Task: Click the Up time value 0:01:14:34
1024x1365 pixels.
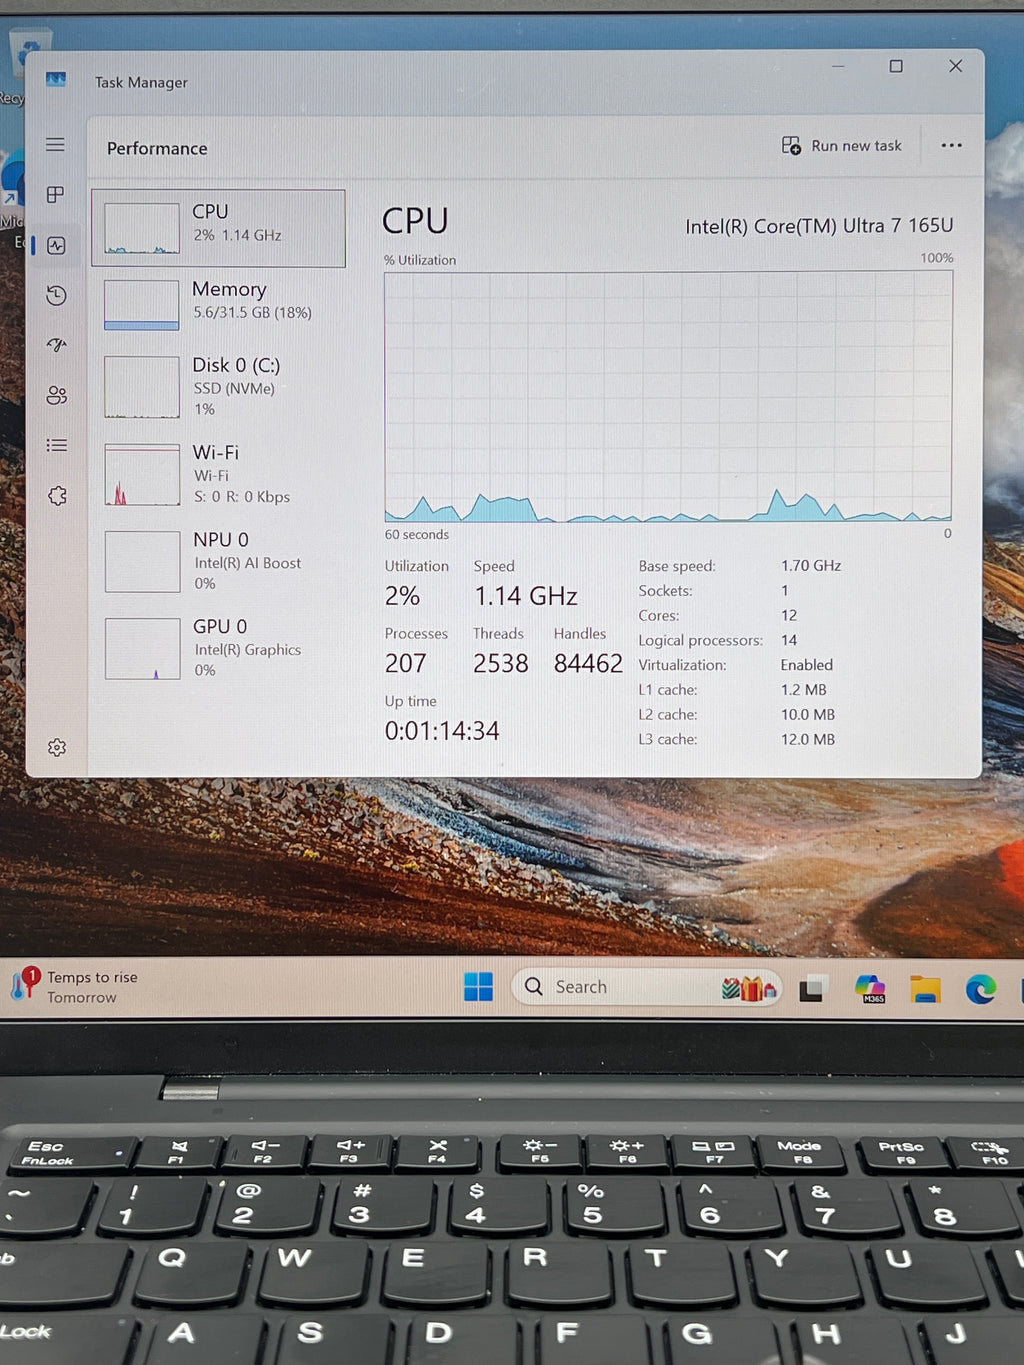Action: [x=442, y=731]
